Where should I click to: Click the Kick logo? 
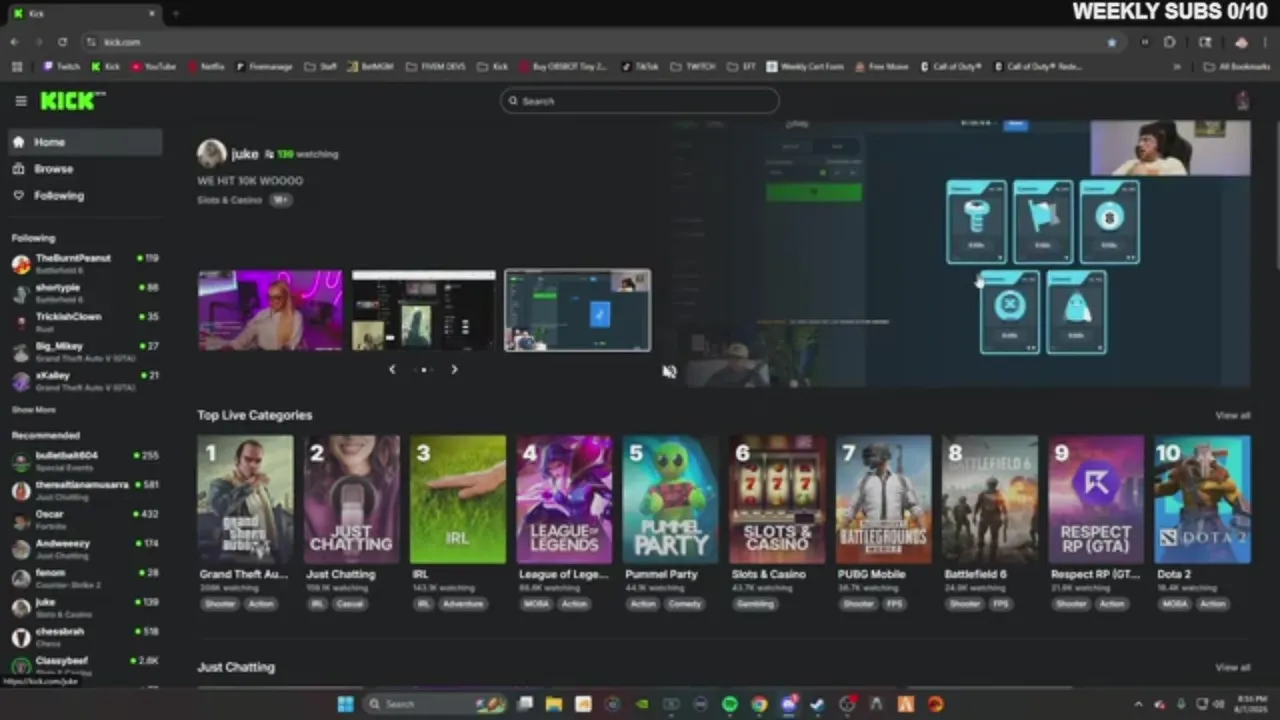(72, 101)
